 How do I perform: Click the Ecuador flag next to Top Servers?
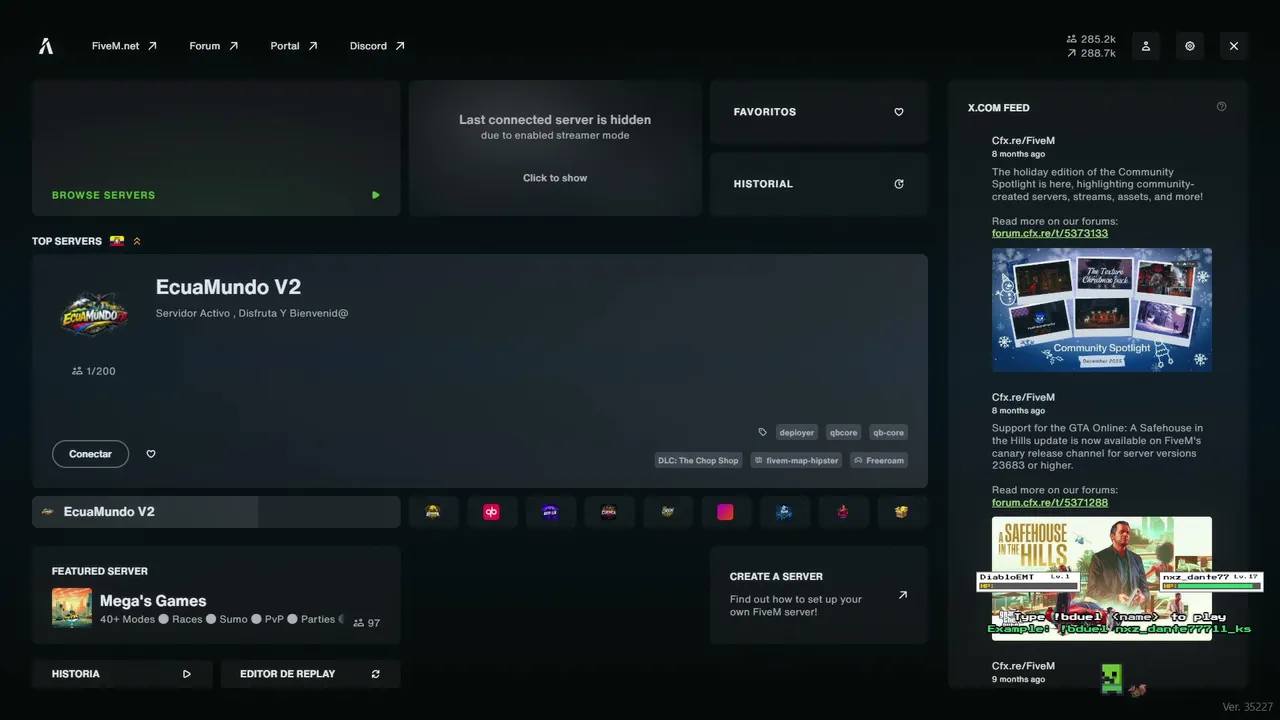(x=117, y=241)
